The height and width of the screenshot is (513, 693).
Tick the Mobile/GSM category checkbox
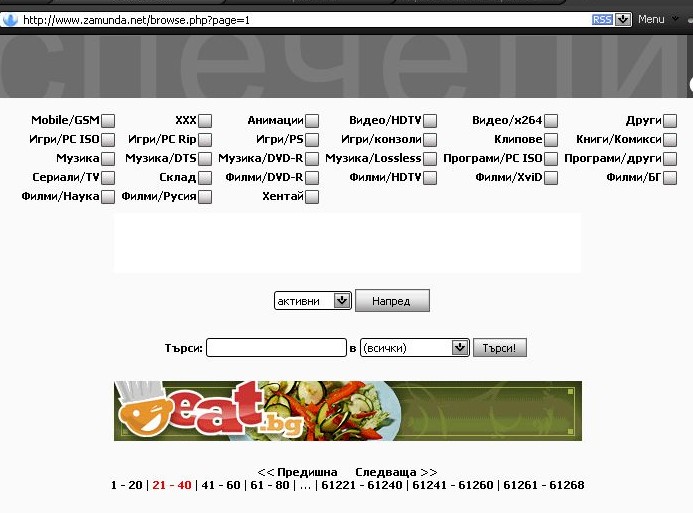[108, 121]
